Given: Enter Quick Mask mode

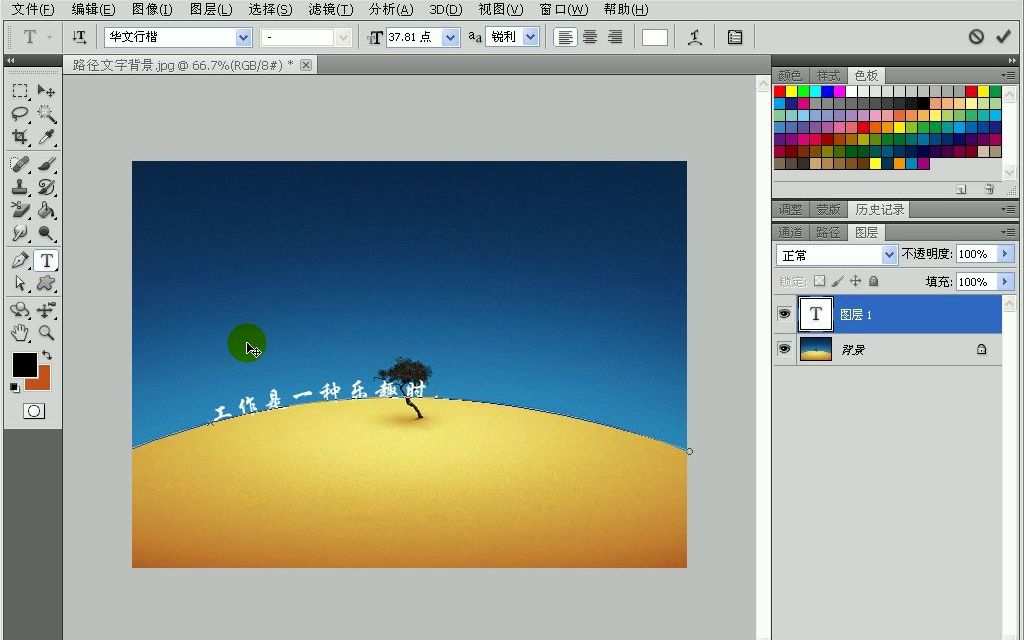Looking at the screenshot, I should pyautogui.click(x=34, y=410).
